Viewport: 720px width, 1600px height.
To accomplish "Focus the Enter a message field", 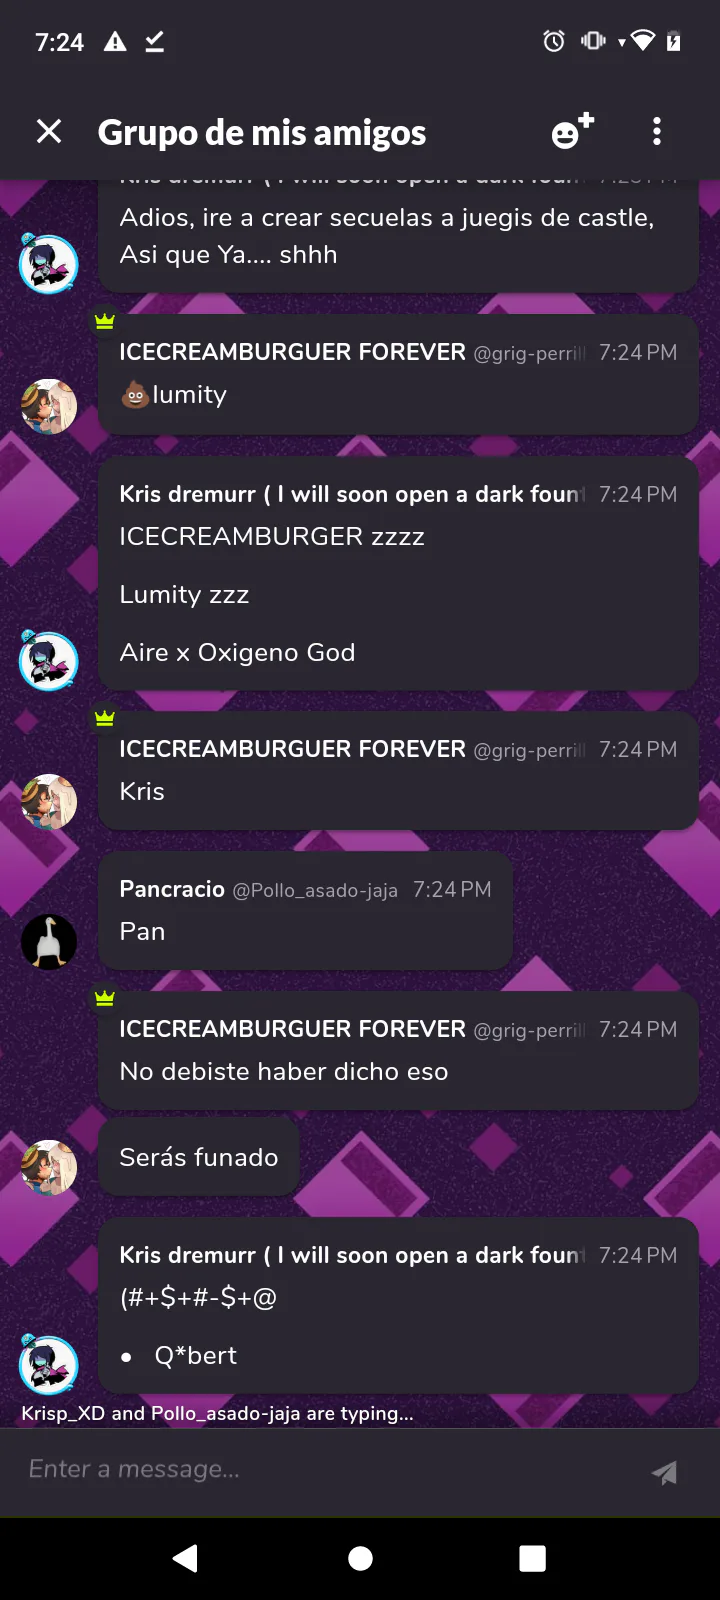I will 330,1470.
